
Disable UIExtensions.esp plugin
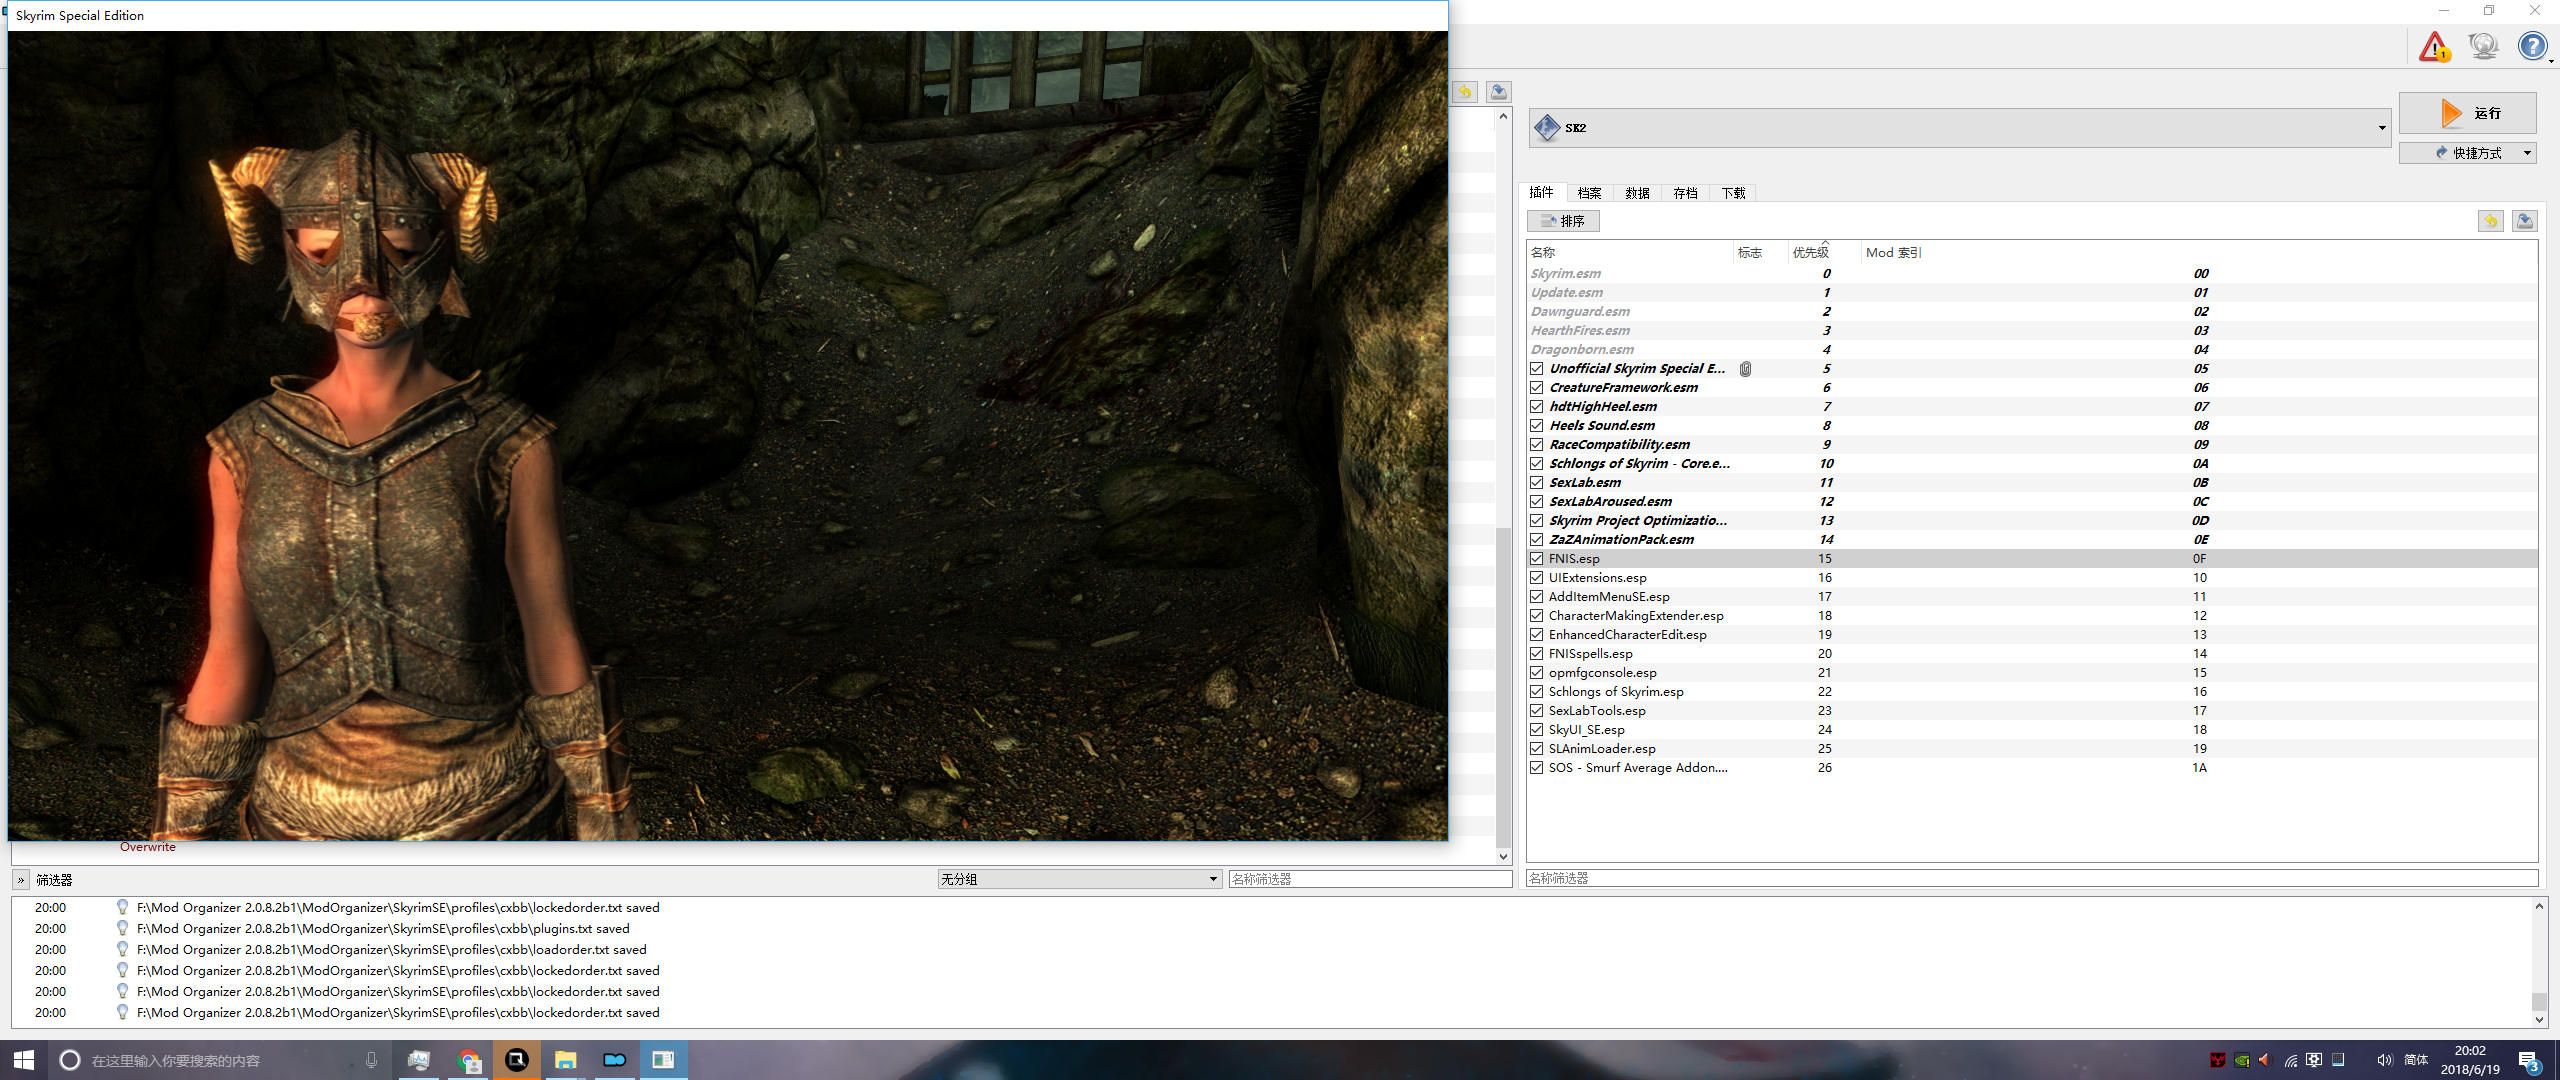(1537, 578)
